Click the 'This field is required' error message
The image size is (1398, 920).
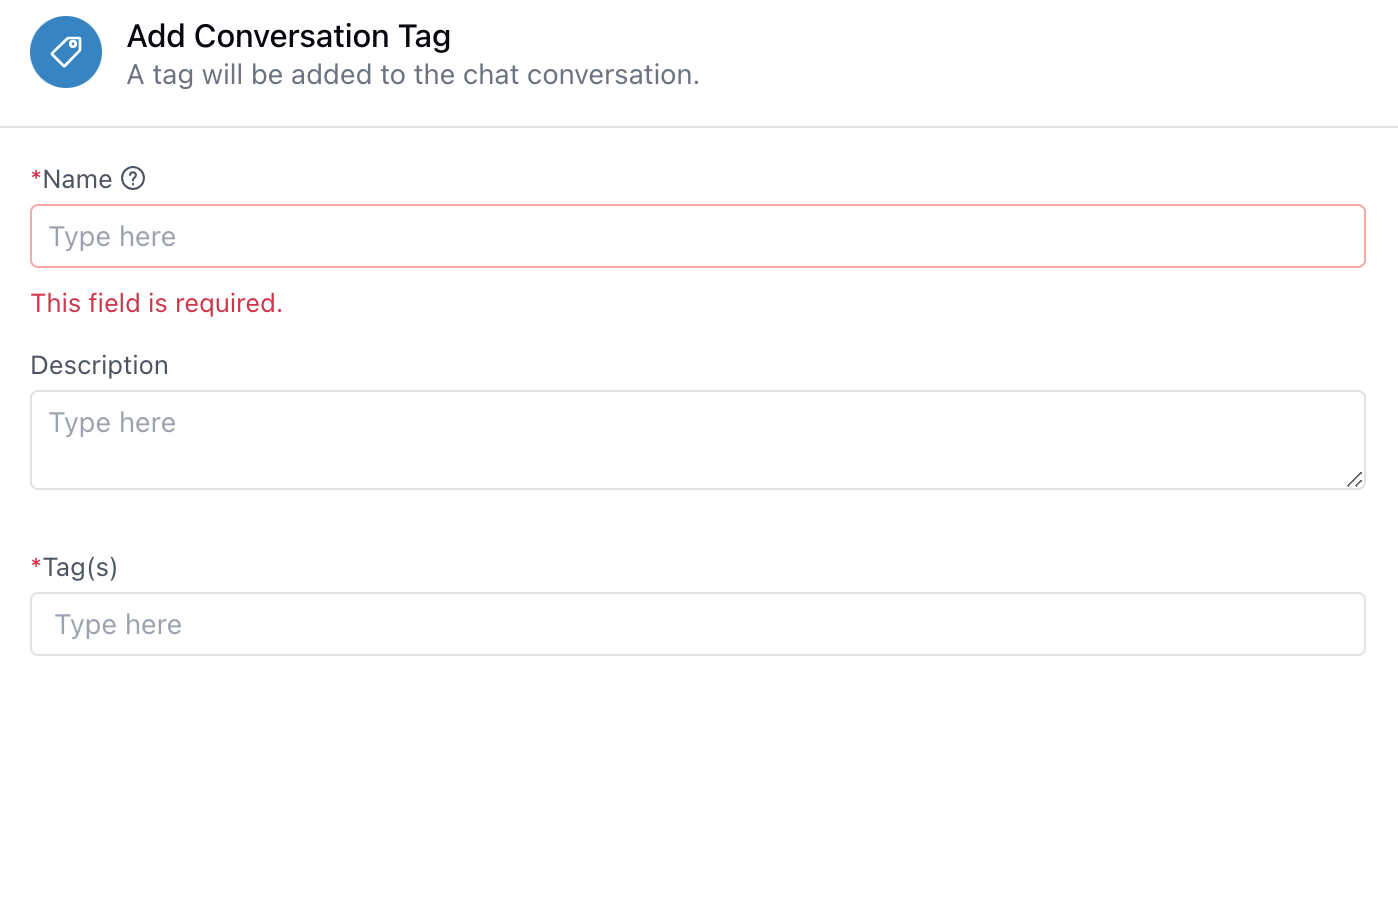coord(156,303)
